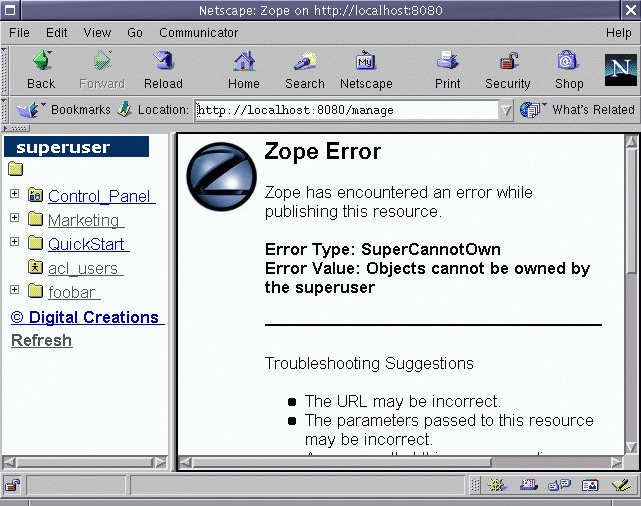Screen dimensions: 641x506
Task: Click the Netscape N logo
Action: 621,70
